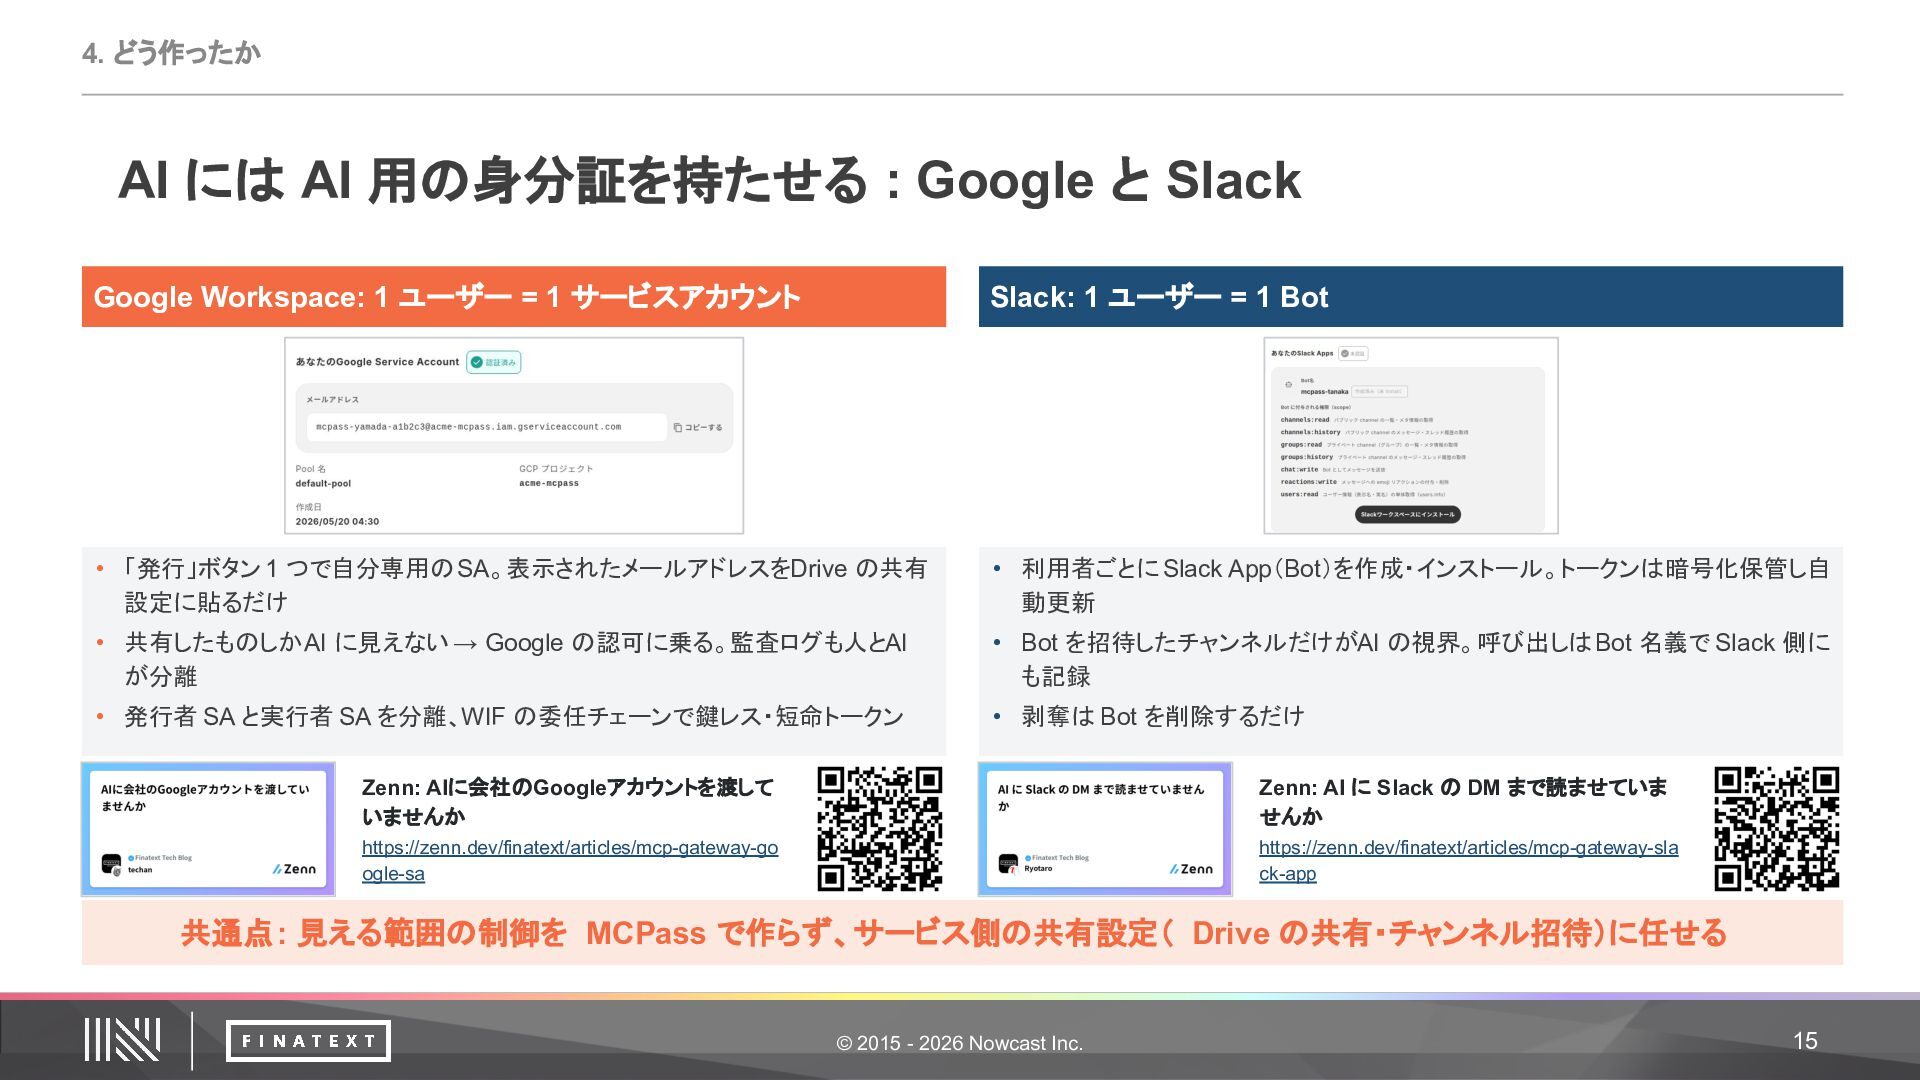This screenshot has height=1080, width=1920.
Task: Click the service account email address field
Action: [486, 427]
